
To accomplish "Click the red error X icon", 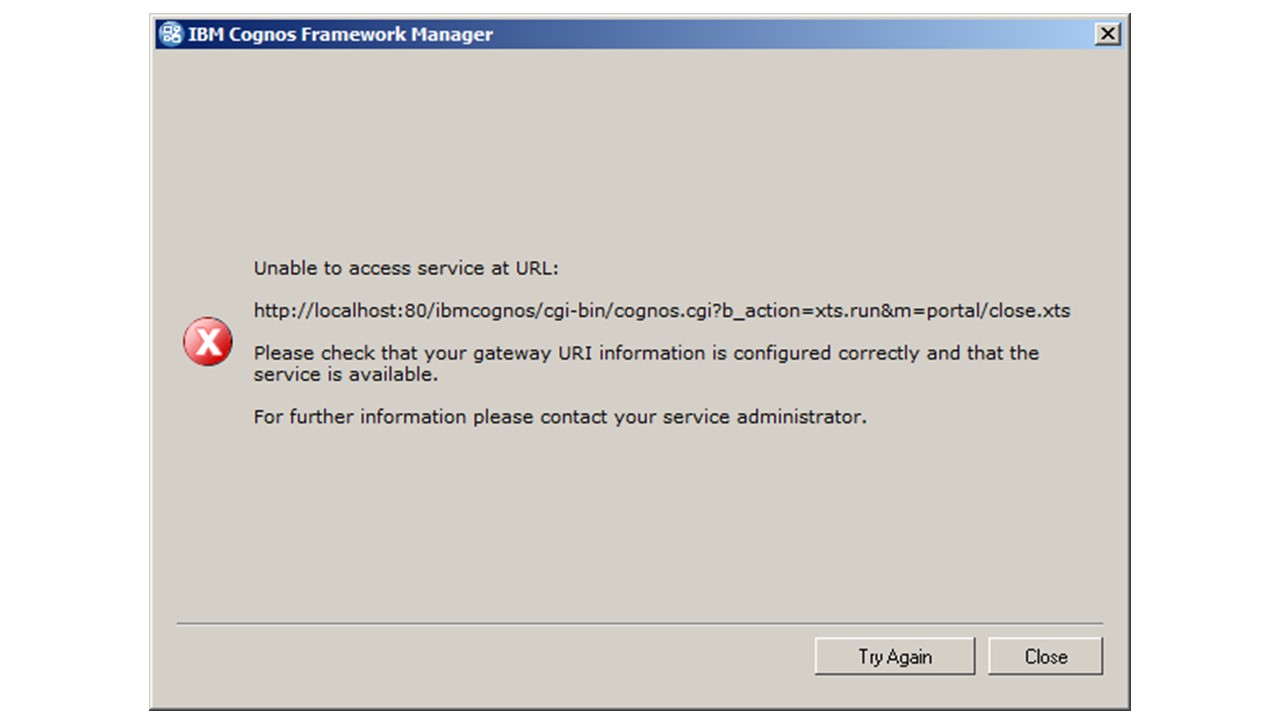I will (x=208, y=343).
